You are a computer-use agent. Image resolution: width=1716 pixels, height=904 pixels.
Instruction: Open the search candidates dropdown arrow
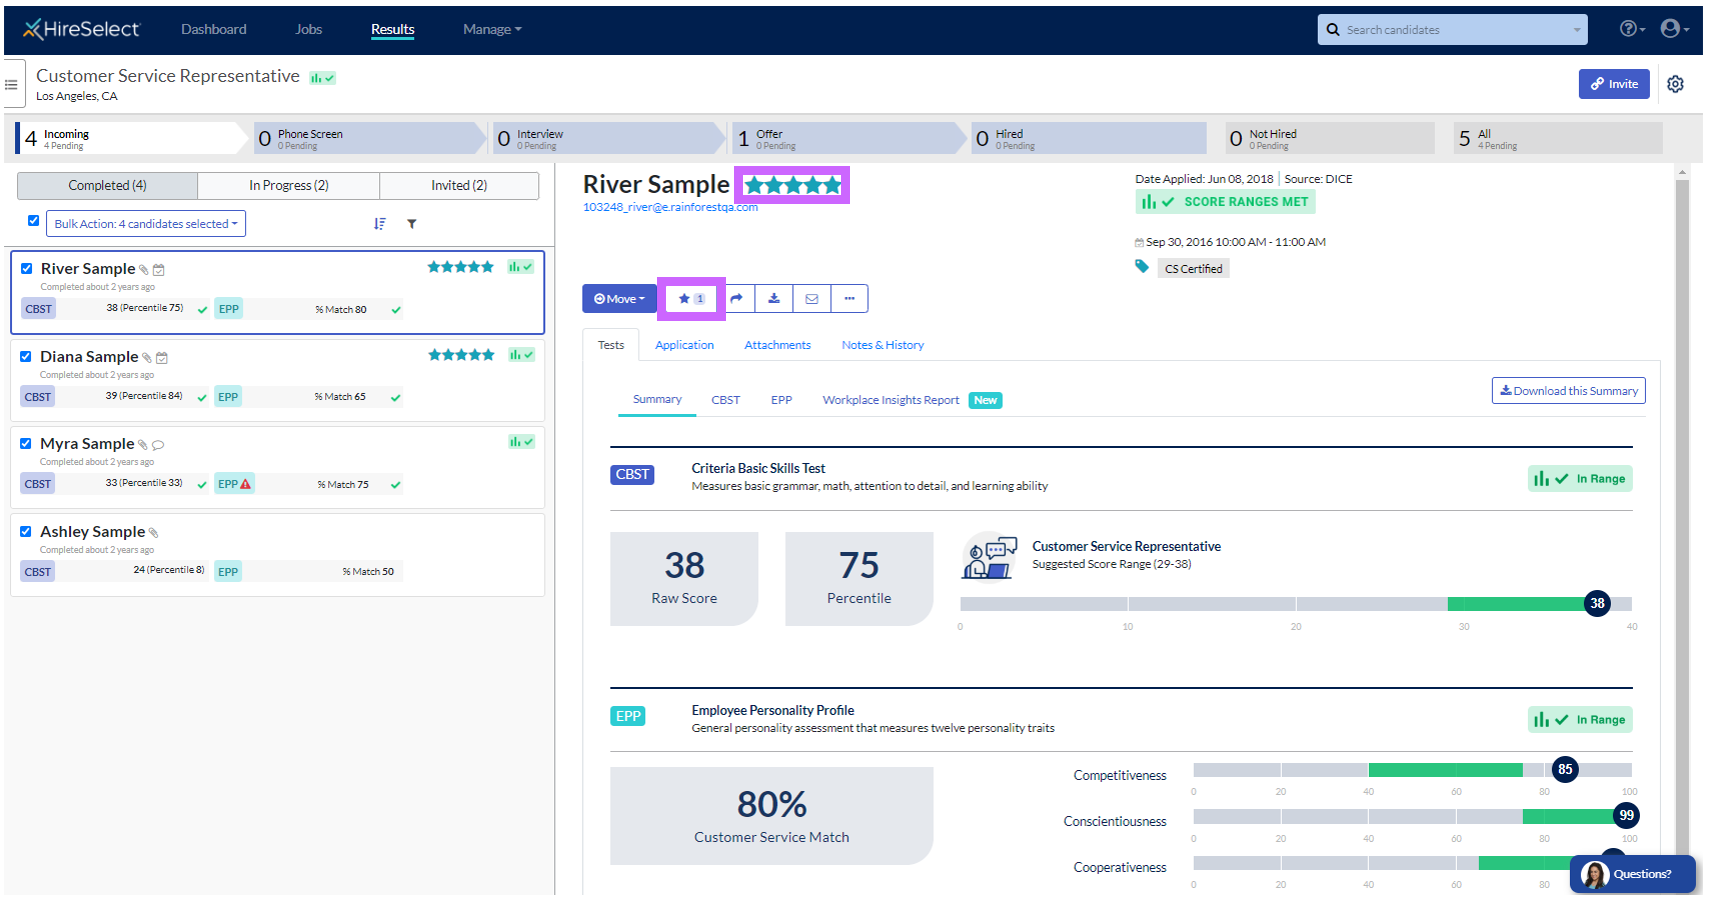click(1578, 30)
